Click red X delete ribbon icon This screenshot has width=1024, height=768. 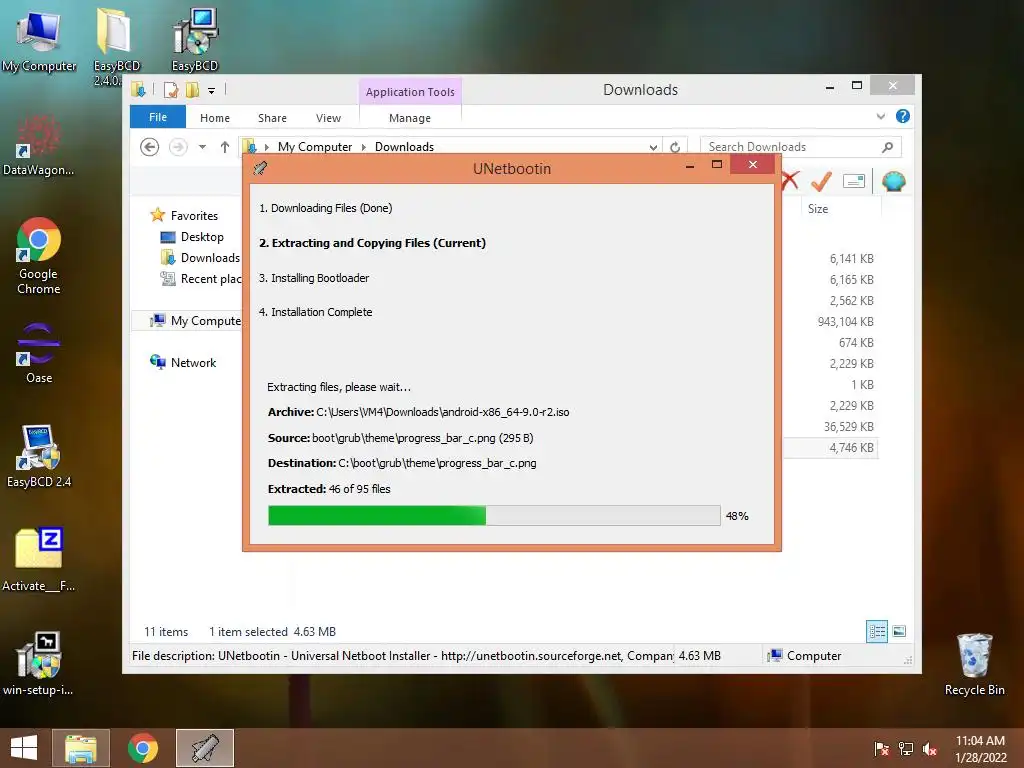pyautogui.click(x=790, y=180)
